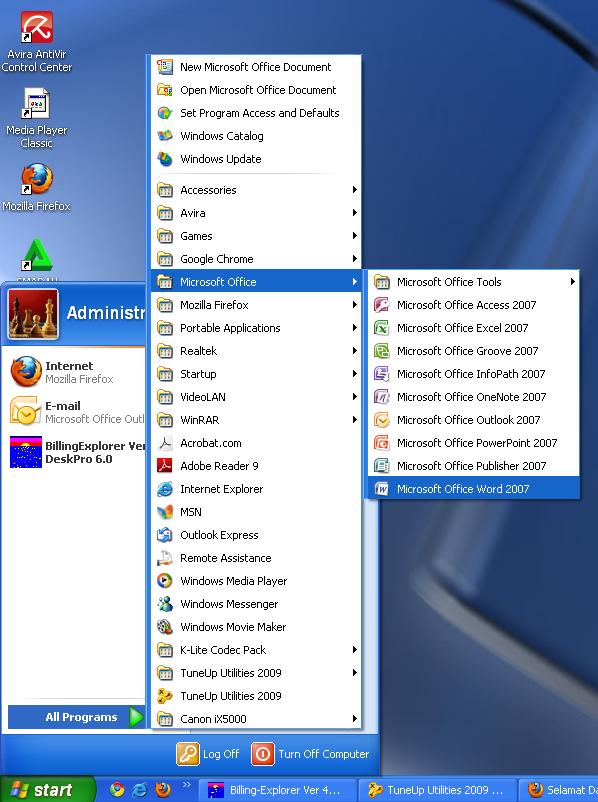Expand the Accessories folder arrow
This screenshot has height=802, width=598.
click(x=355, y=190)
